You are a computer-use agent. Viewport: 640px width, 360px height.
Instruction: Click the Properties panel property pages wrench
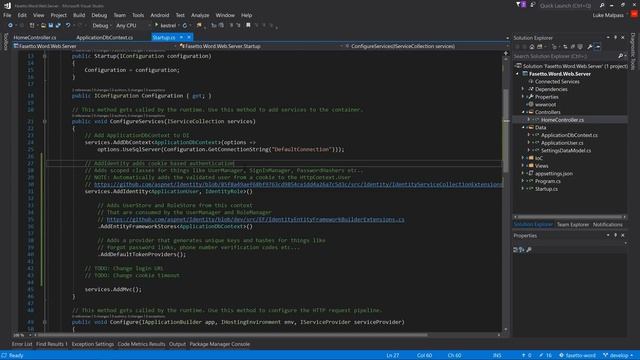[529, 249]
